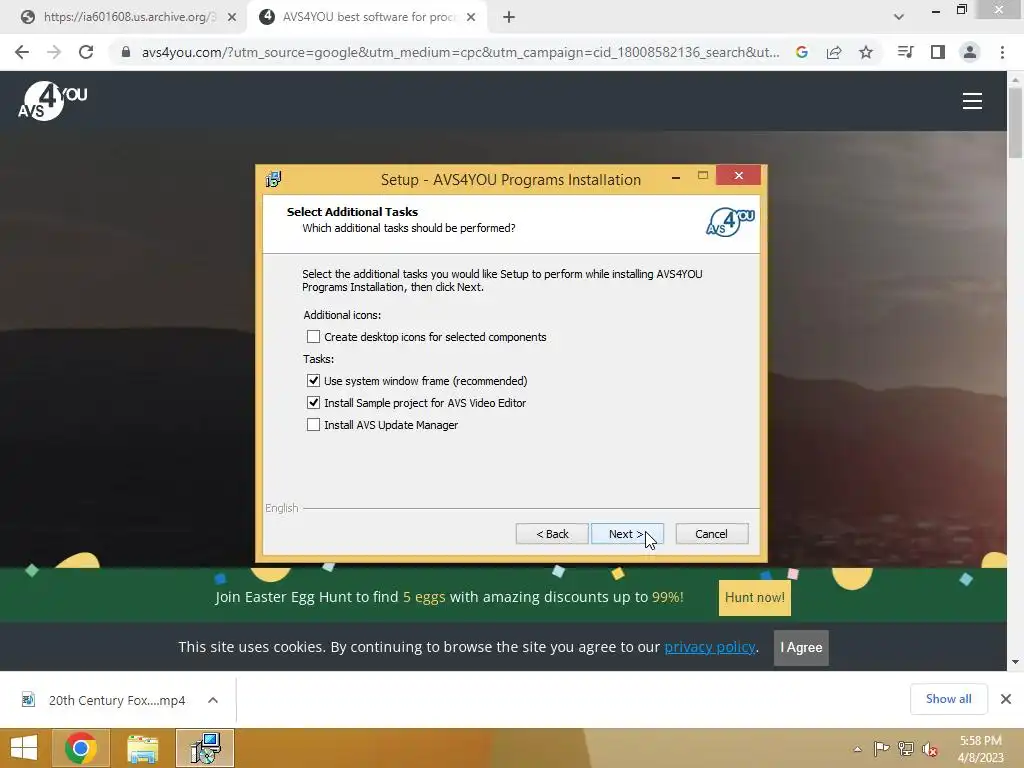
Task: Click the scrollbar up arrow
Action: click(1015, 80)
